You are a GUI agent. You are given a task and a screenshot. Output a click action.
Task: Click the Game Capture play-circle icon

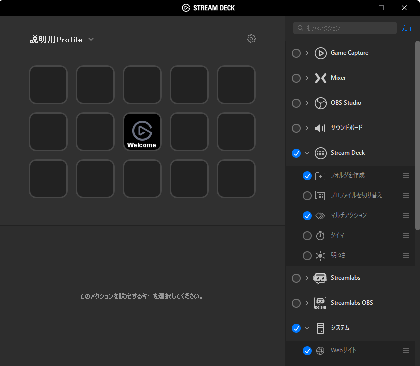[x=320, y=53]
